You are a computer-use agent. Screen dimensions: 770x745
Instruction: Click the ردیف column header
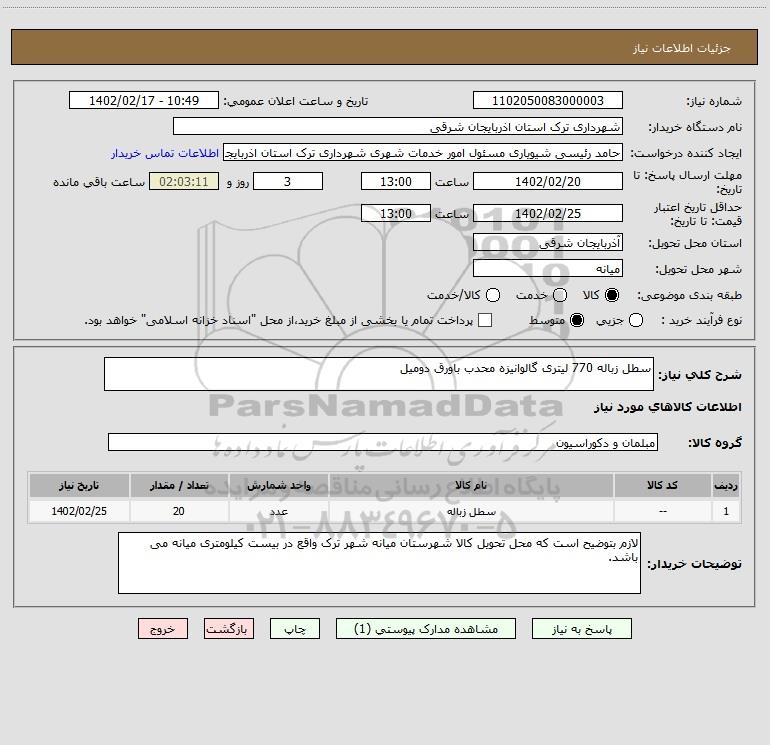coord(726,485)
